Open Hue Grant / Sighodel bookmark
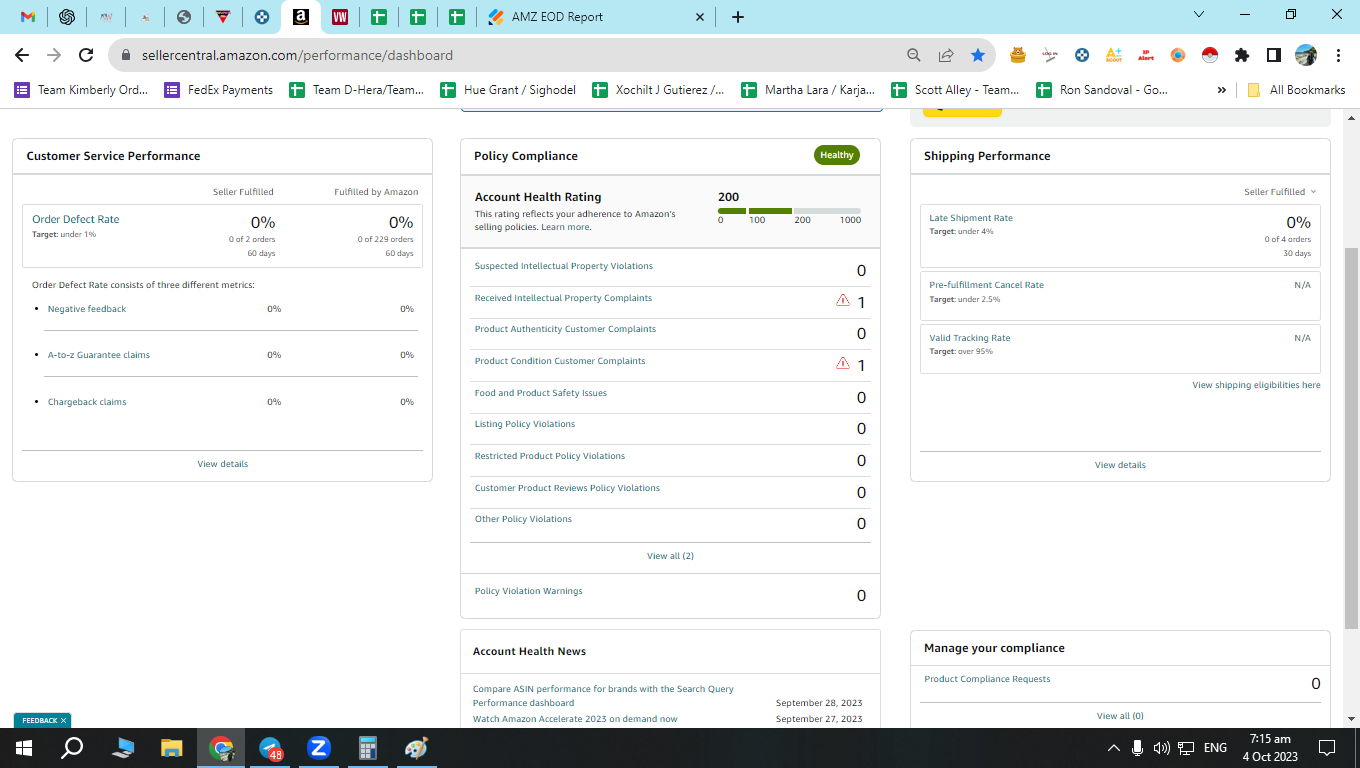Image resolution: width=1360 pixels, height=768 pixels. 508,90
